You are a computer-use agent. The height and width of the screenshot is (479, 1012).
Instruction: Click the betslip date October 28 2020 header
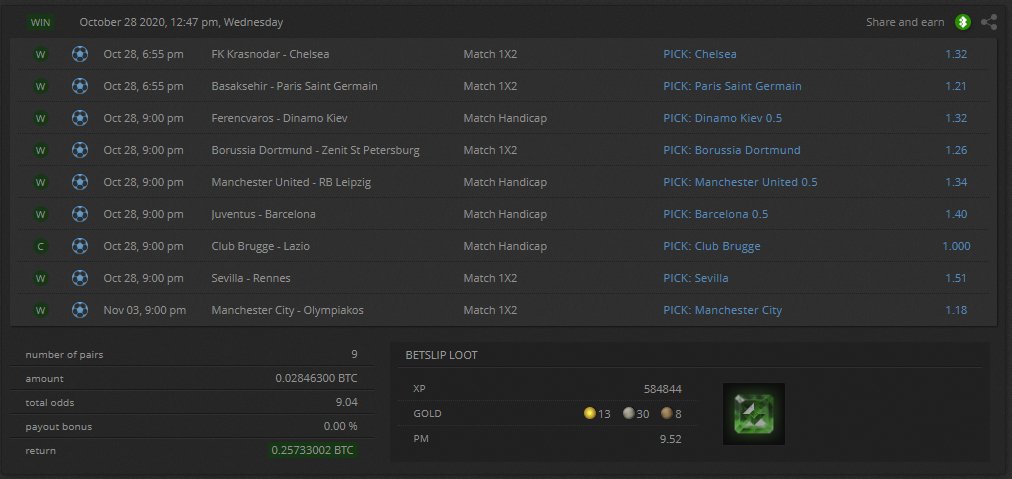pos(181,23)
